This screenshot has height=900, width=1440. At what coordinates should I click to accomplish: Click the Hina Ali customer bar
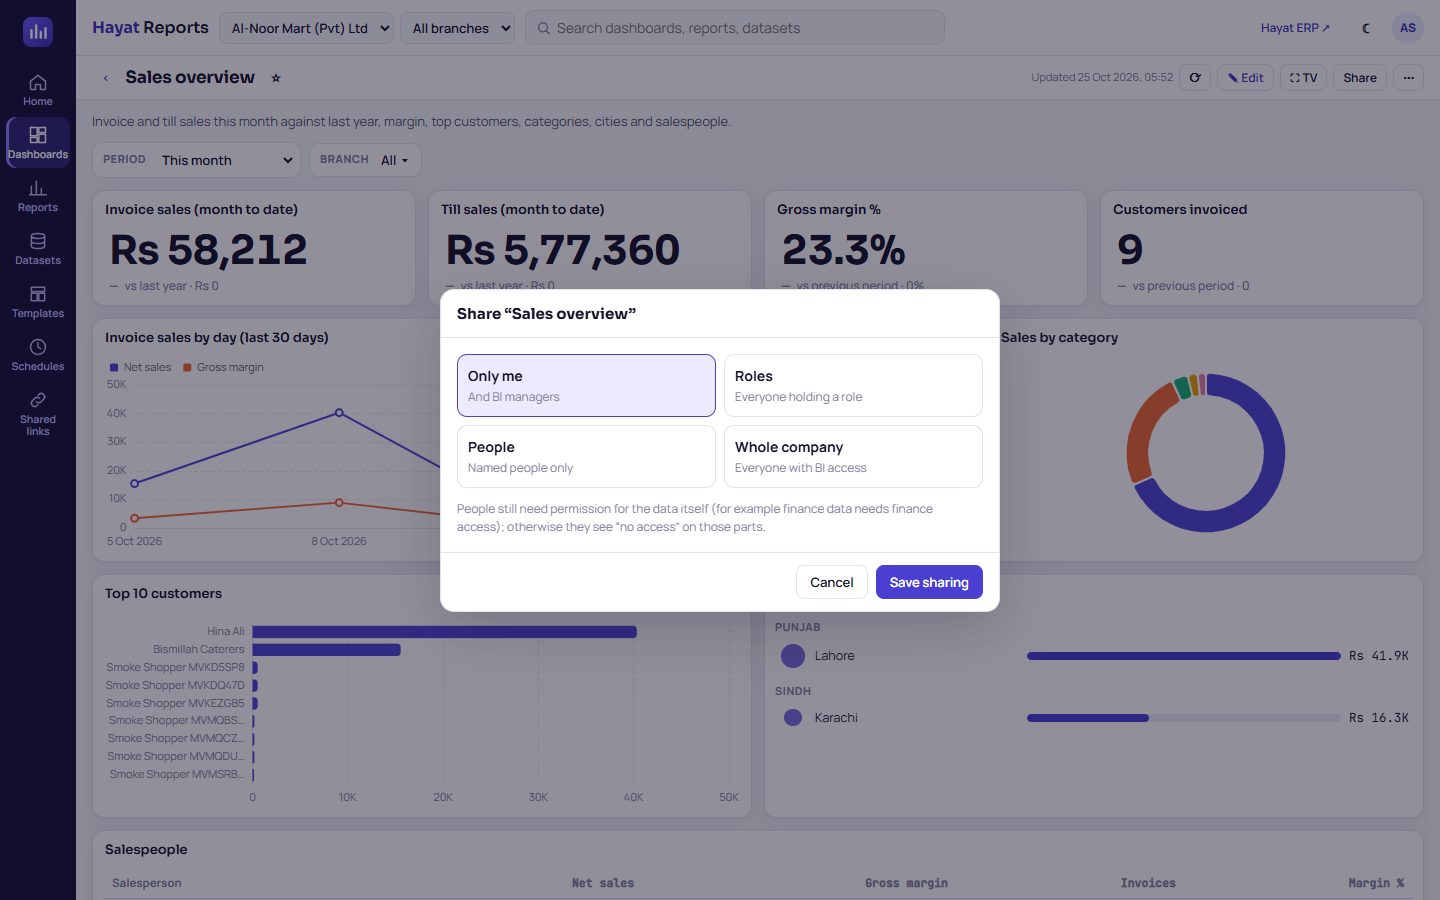(444, 631)
